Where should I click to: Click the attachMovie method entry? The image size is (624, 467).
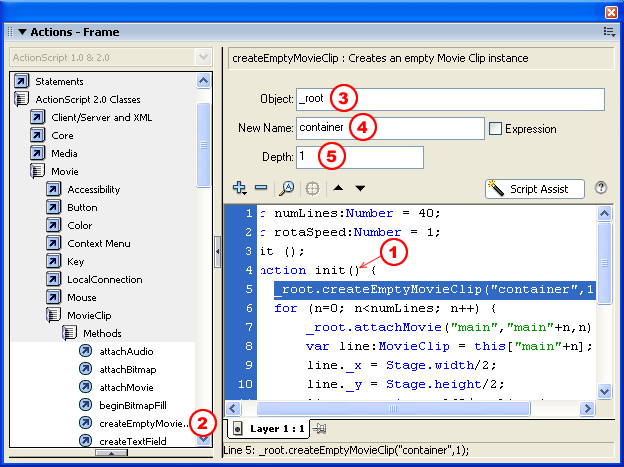(x=126, y=387)
